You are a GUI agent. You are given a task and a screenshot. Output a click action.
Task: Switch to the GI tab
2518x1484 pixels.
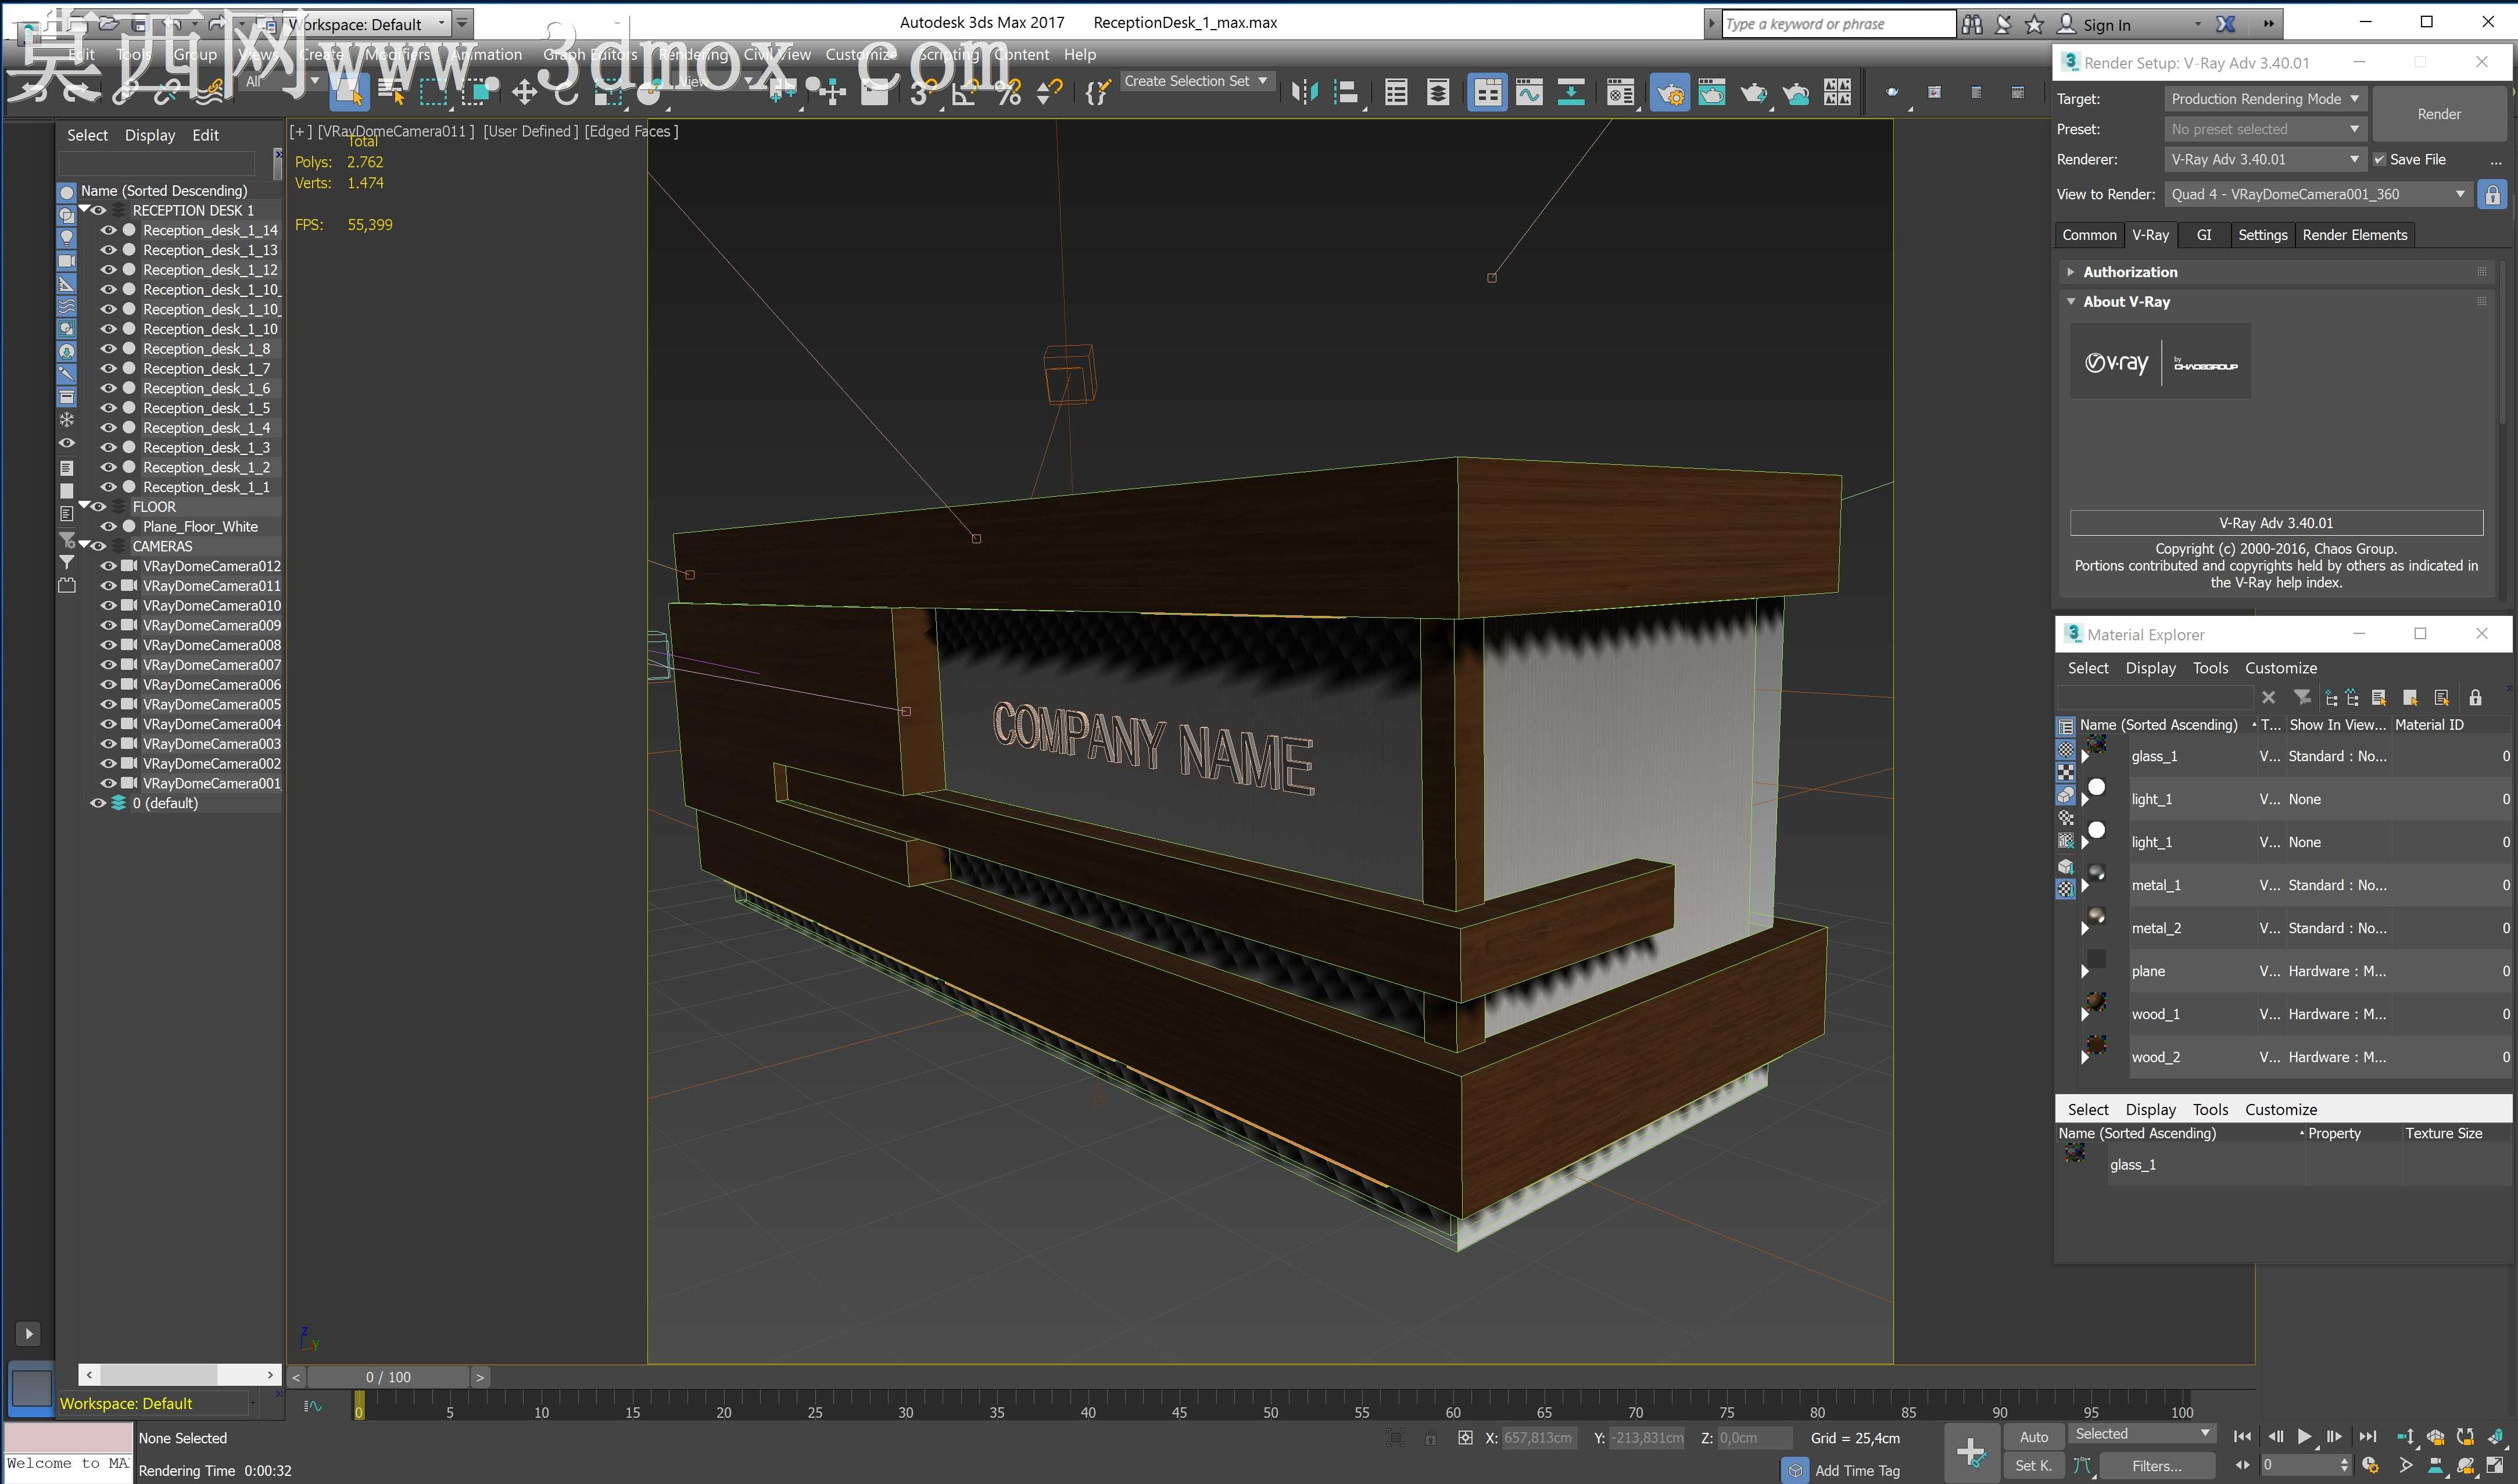[x=2204, y=235]
